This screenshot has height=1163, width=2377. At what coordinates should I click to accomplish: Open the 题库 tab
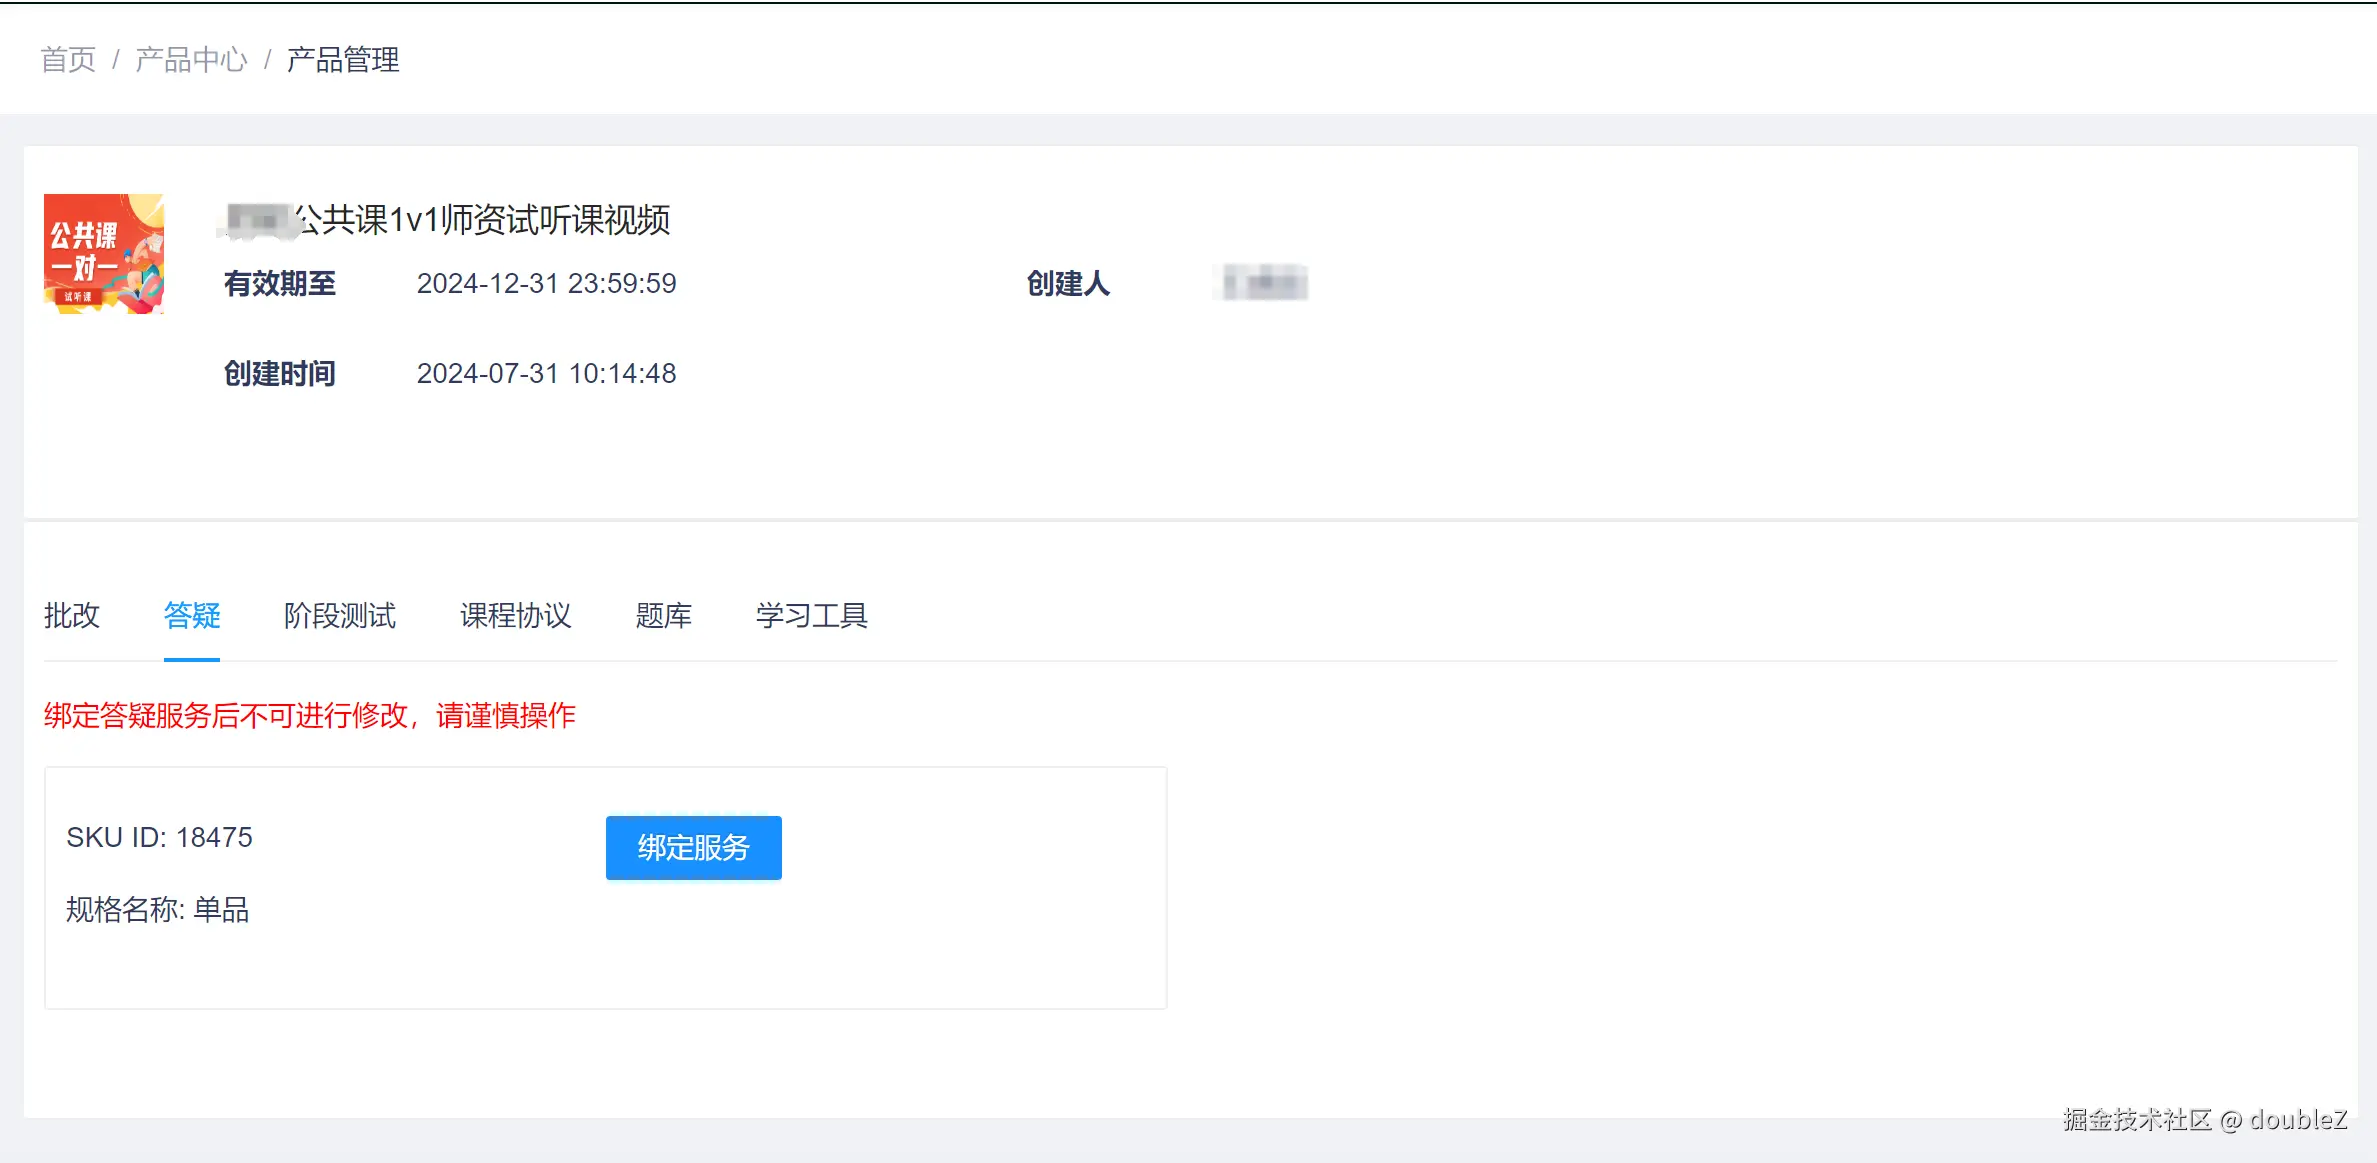coord(664,615)
